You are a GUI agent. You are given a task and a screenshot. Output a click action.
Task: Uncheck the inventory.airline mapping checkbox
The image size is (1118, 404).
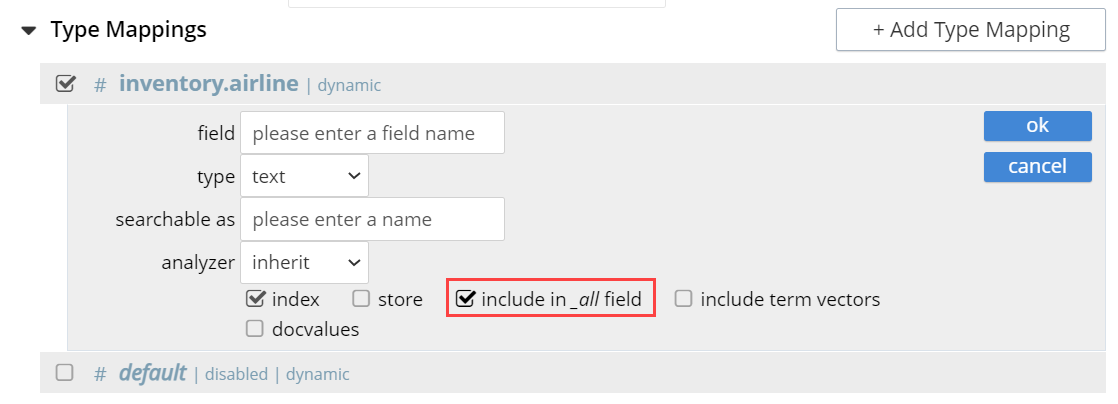pyautogui.click(x=65, y=84)
